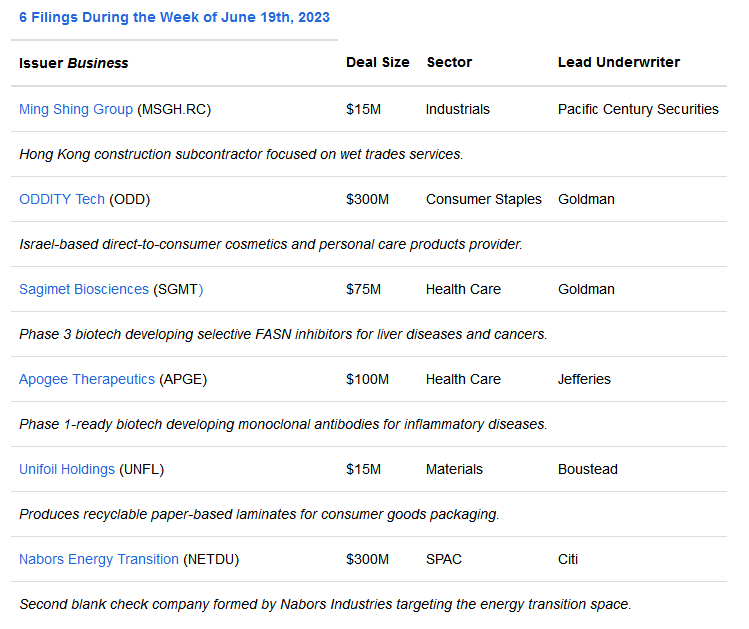Click the 'Boustead' underwriter cell
The height and width of the screenshot is (629, 749).
pos(588,469)
